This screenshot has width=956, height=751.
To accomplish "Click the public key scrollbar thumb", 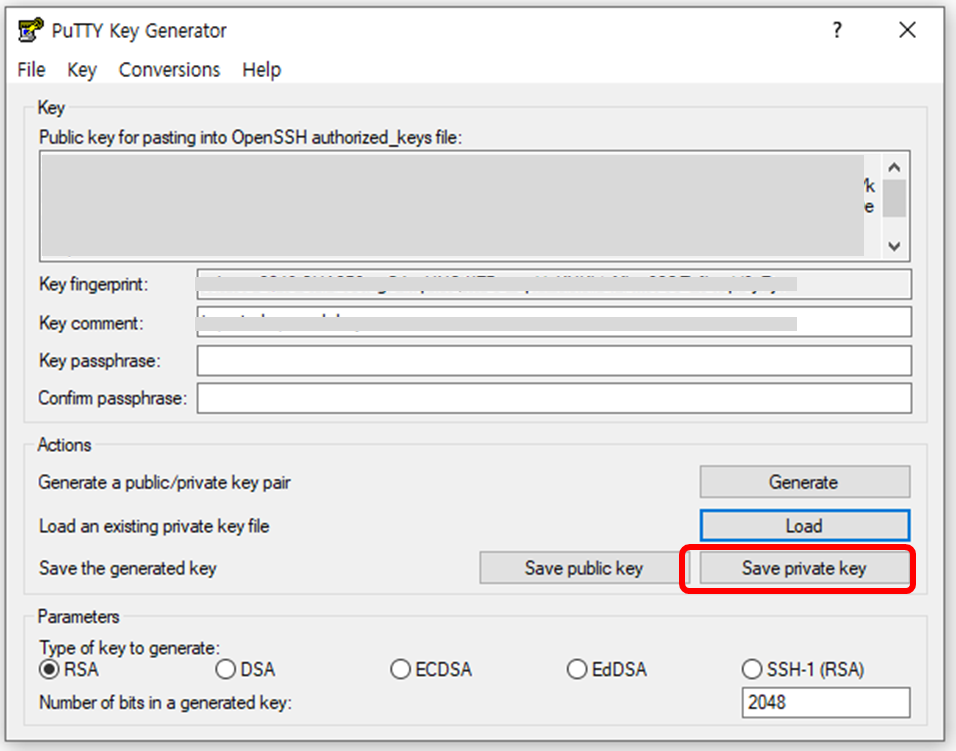I will tap(894, 198).
